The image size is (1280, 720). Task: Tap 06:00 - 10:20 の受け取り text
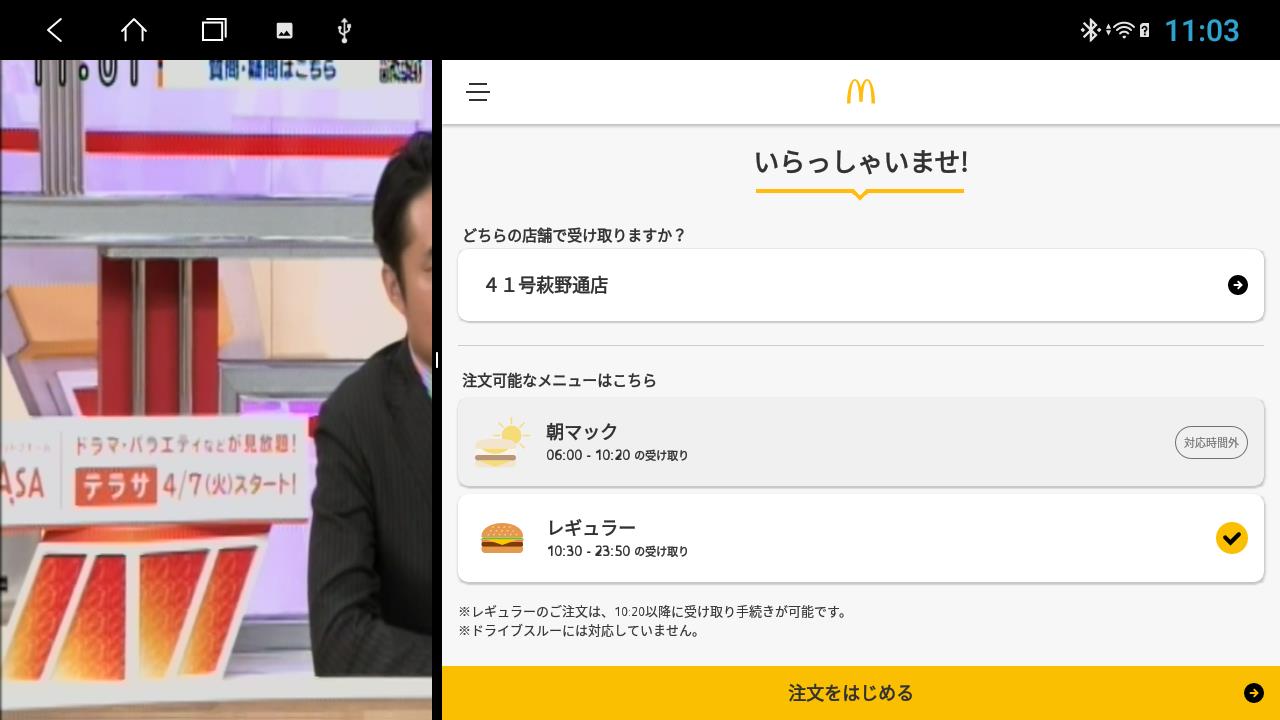click(617, 455)
